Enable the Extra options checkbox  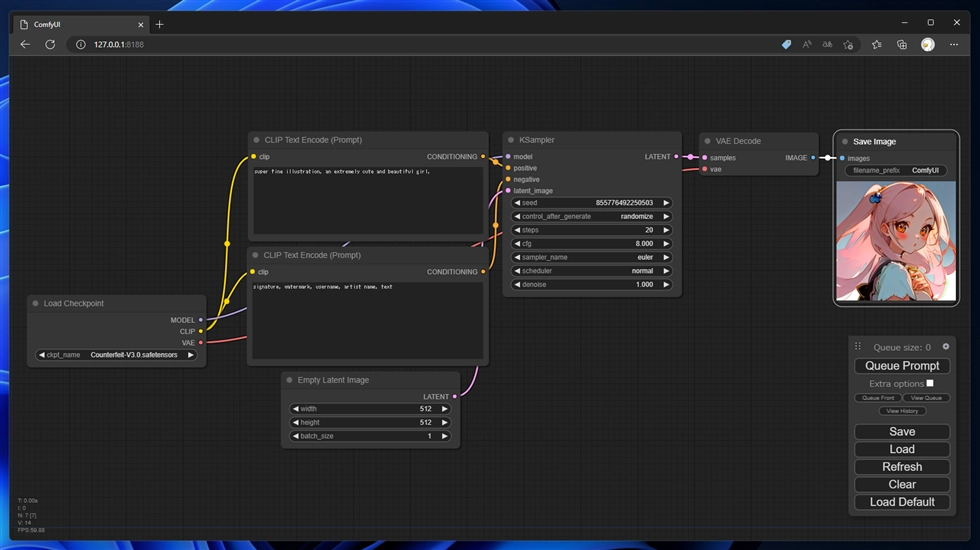[x=930, y=383]
